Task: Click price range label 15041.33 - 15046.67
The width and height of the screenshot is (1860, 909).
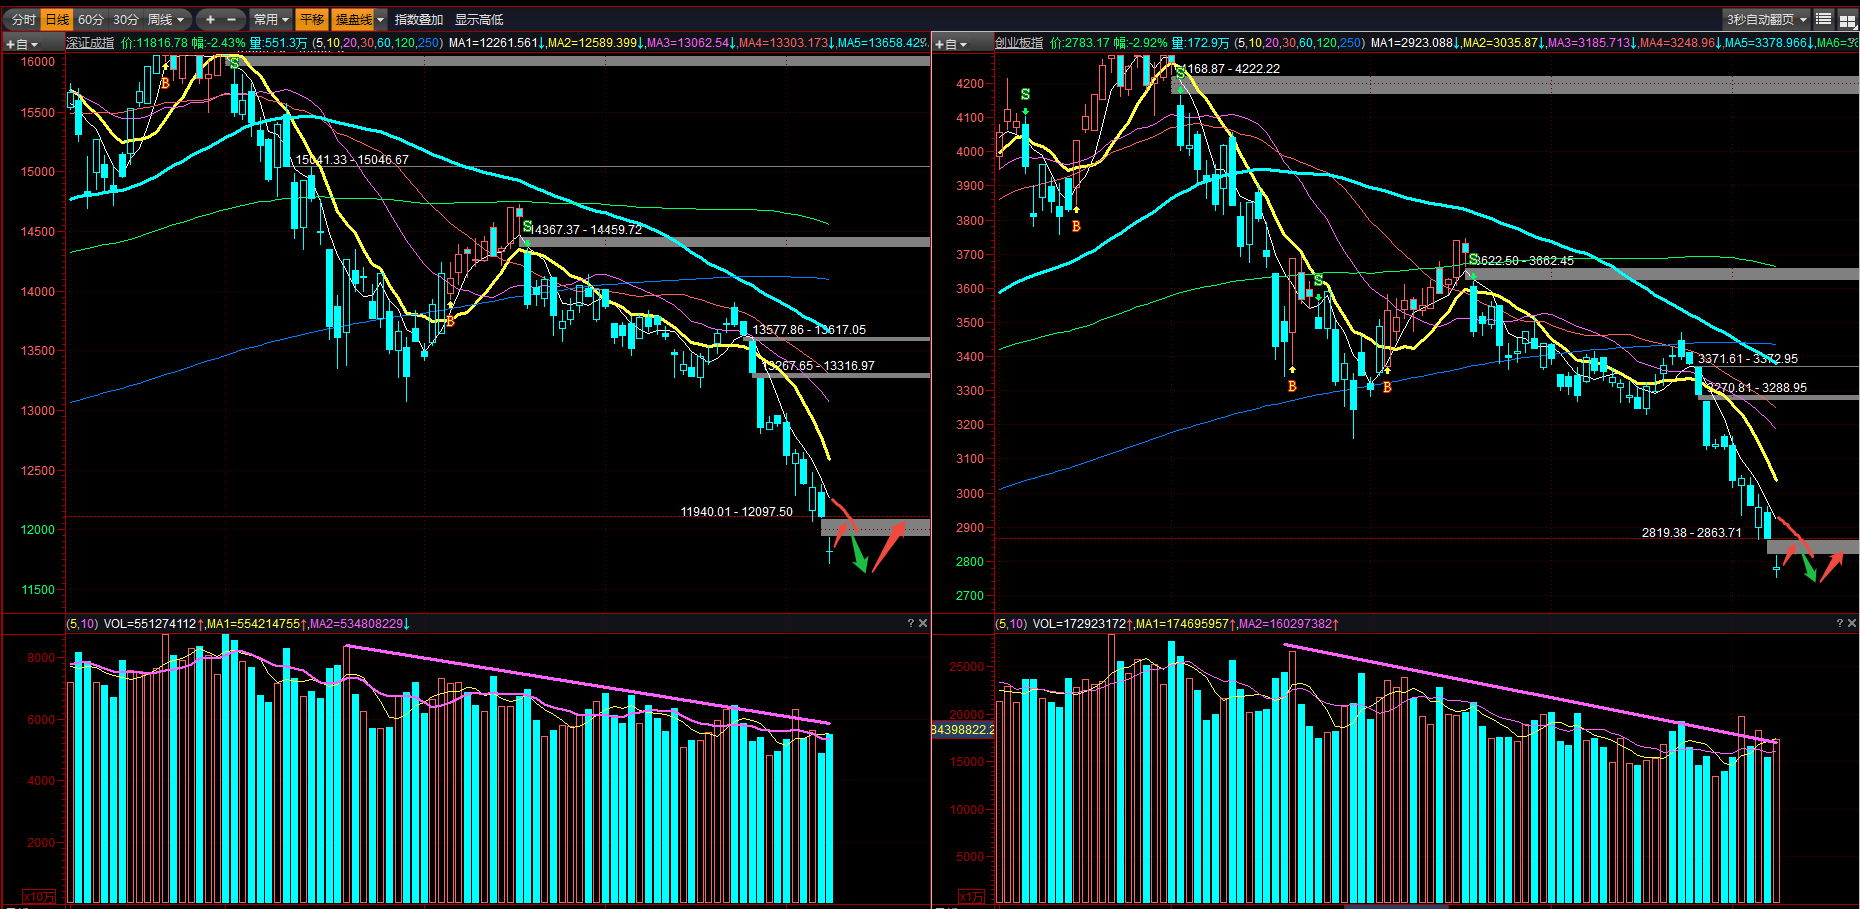Action: click(352, 160)
